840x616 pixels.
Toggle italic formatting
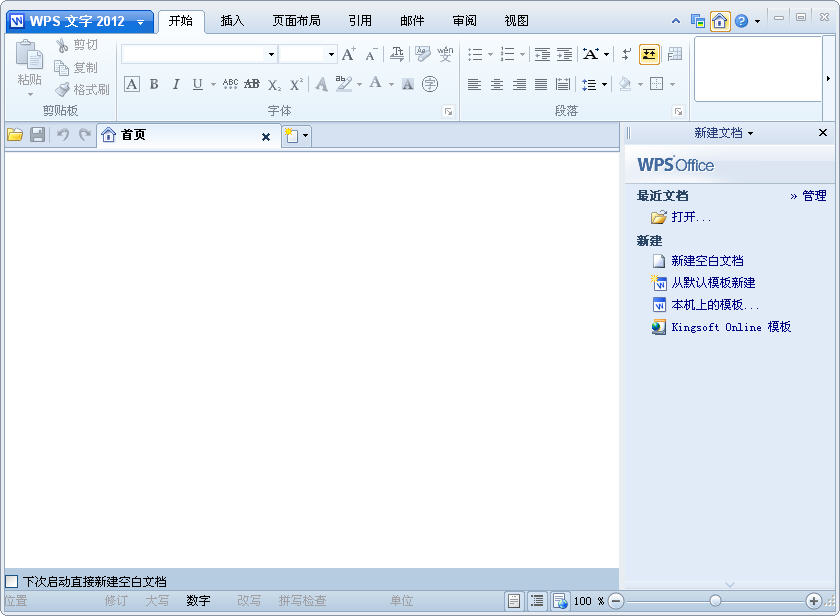click(x=176, y=84)
